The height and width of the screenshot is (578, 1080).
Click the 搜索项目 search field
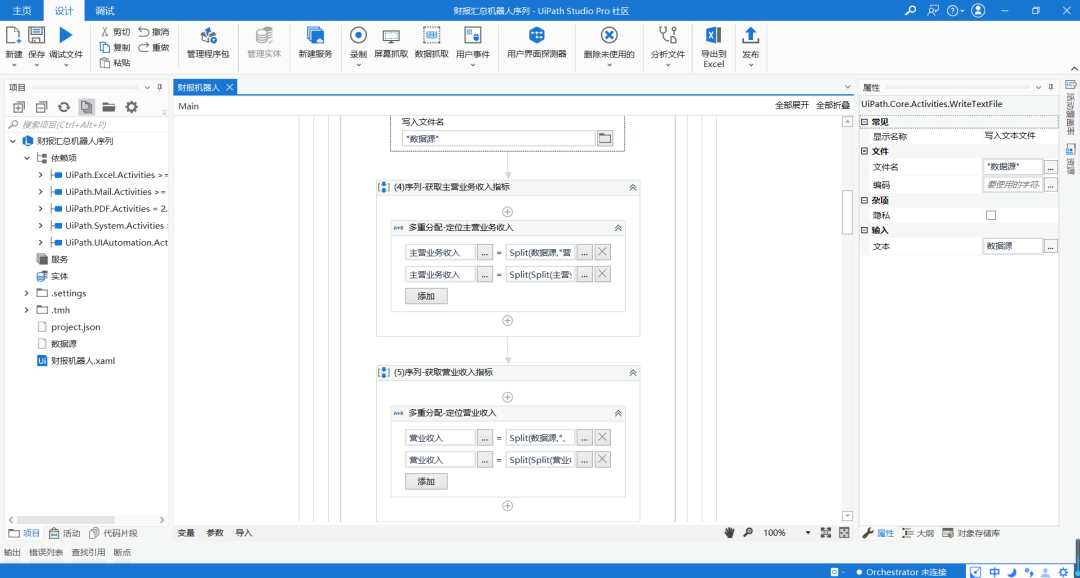pyautogui.click(x=86, y=125)
